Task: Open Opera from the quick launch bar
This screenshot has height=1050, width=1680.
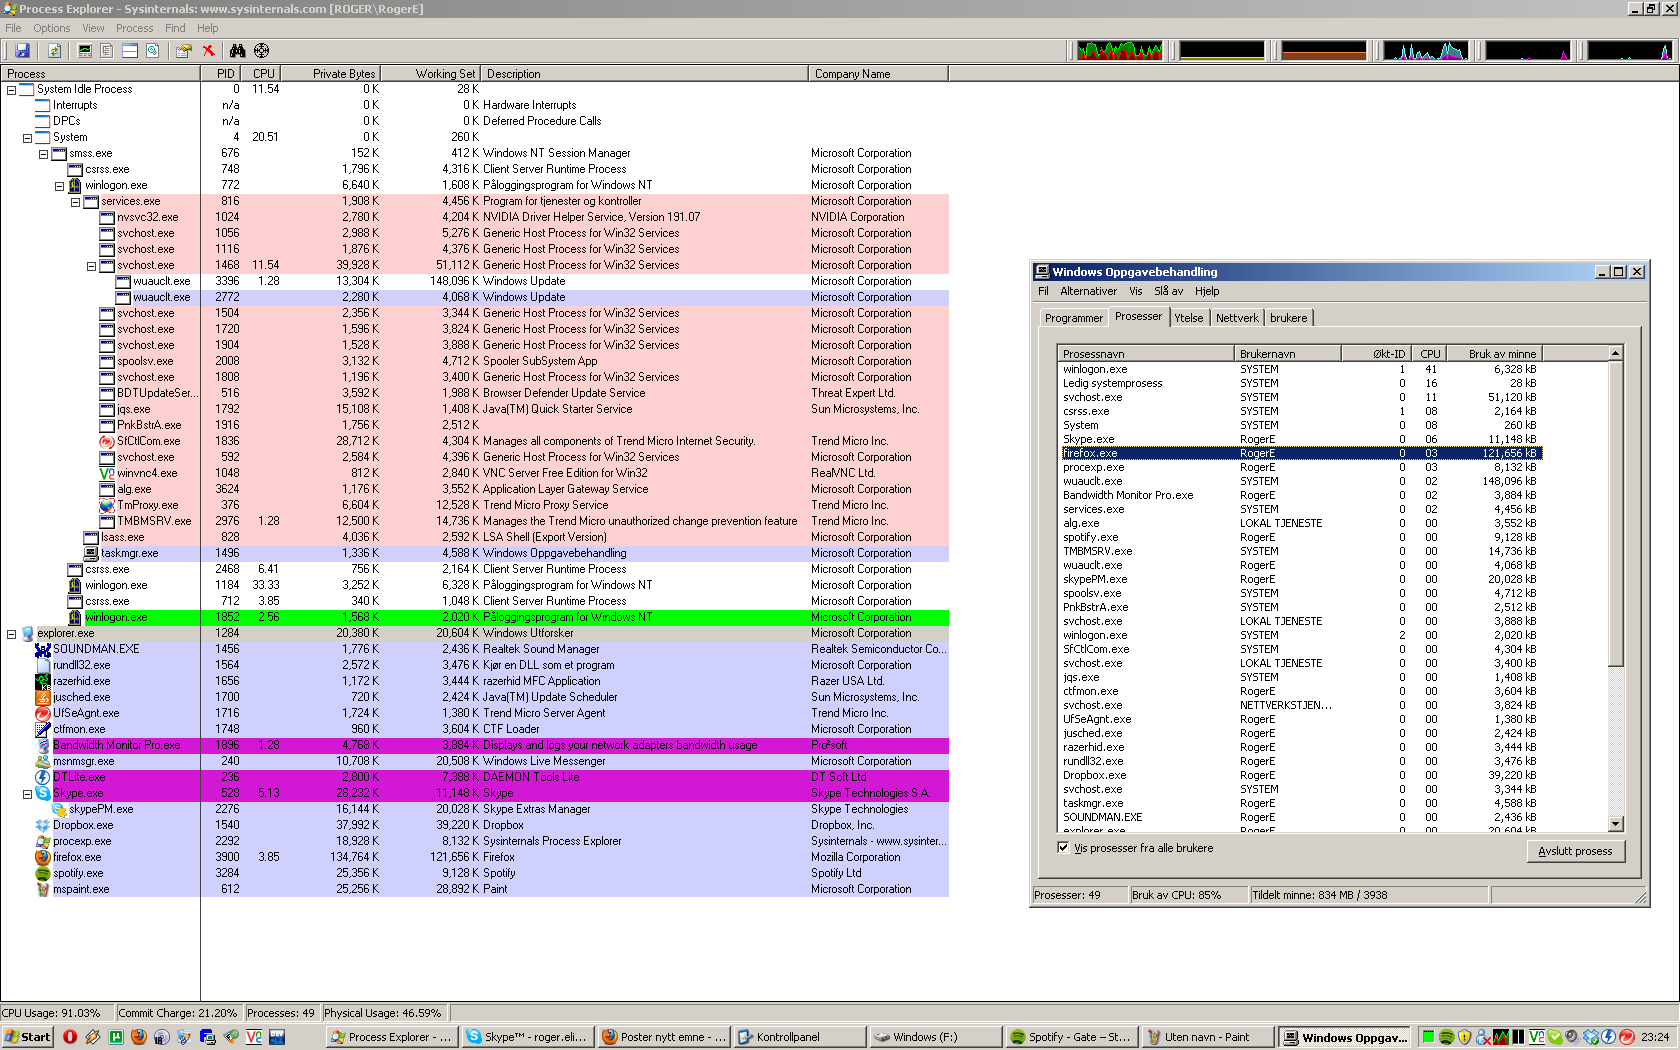Action: [x=70, y=1037]
